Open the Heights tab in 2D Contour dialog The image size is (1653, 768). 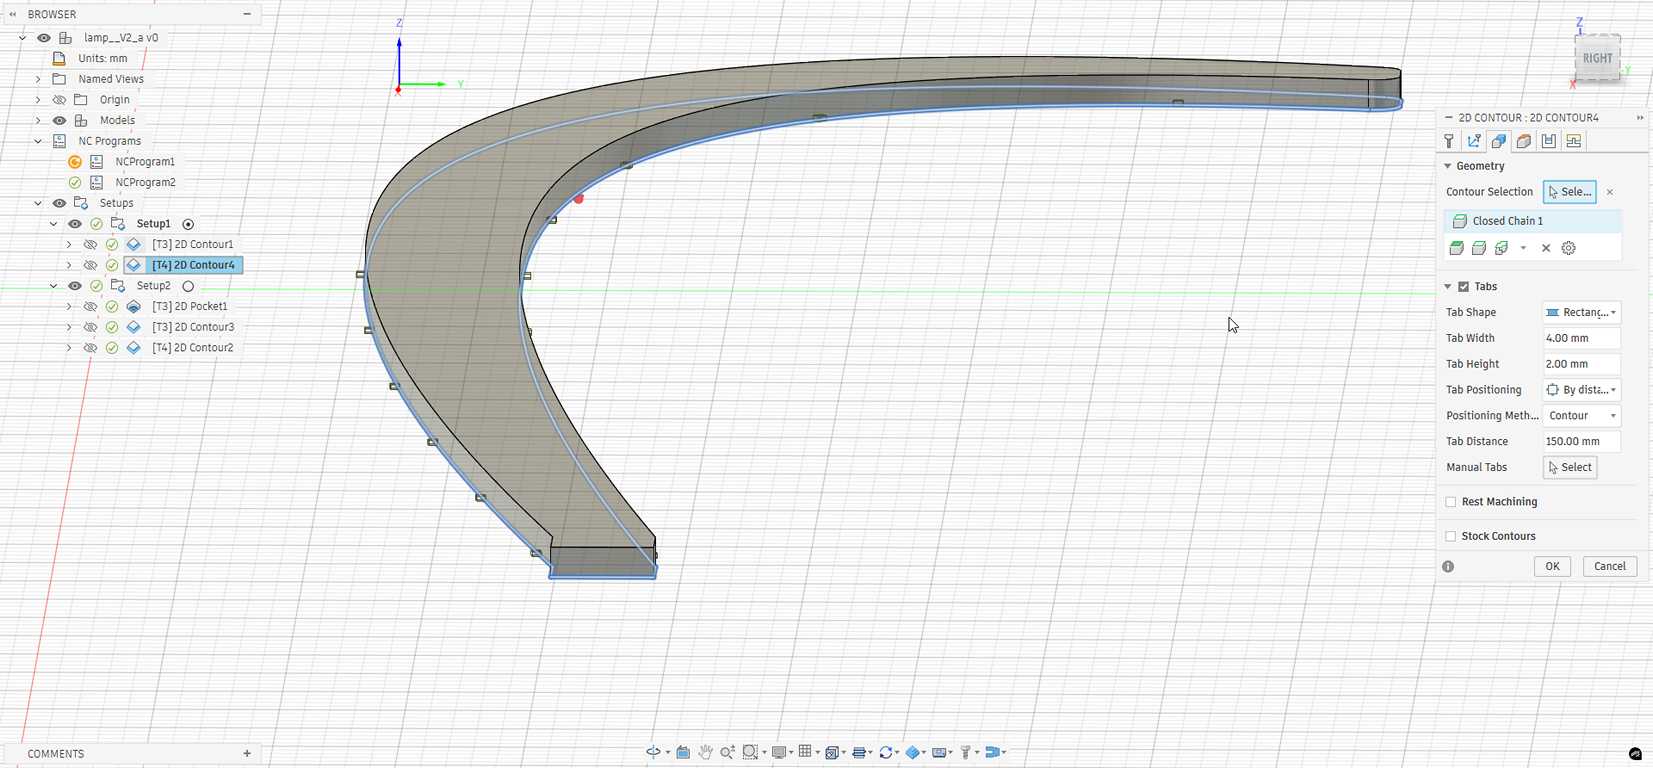(x=1523, y=141)
